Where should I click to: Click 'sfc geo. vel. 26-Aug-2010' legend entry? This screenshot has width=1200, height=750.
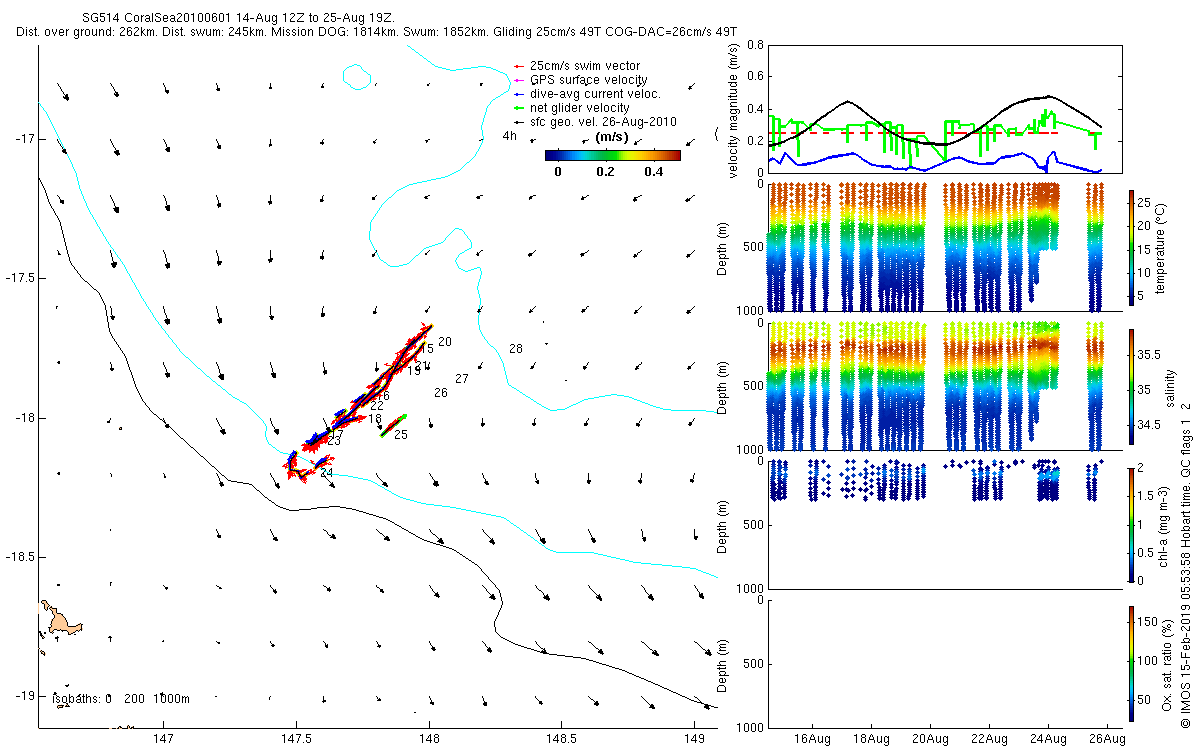point(595,121)
